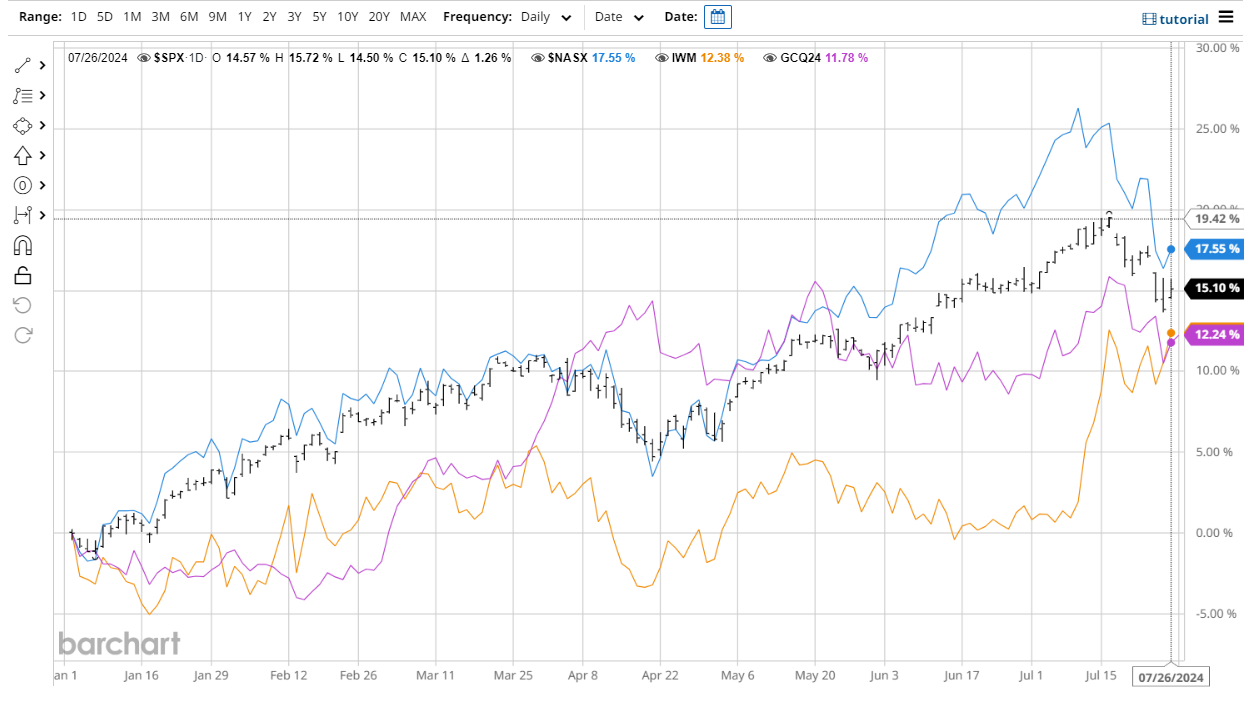This screenshot has height=704, width=1254.
Task: Click the black 15.10 % price tag
Action: coord(1214,288)
